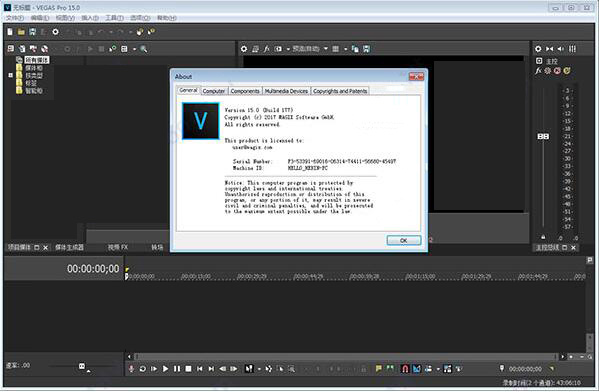This screenshot has height=392, width=599.
Task: Mute master bus with the speaker icon
Action: [560, 49]
